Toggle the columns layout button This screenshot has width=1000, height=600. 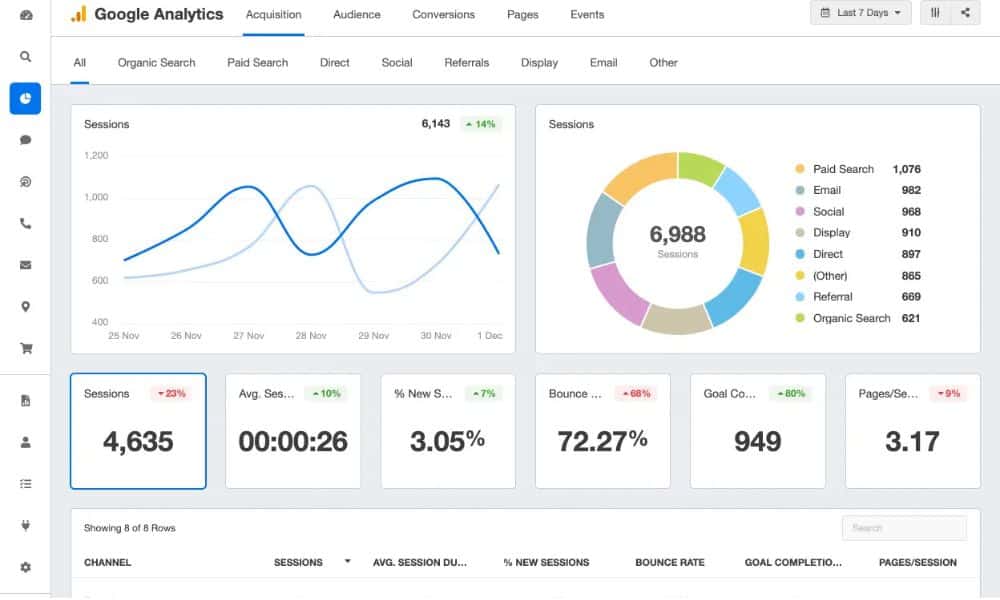tap(935, 13)
